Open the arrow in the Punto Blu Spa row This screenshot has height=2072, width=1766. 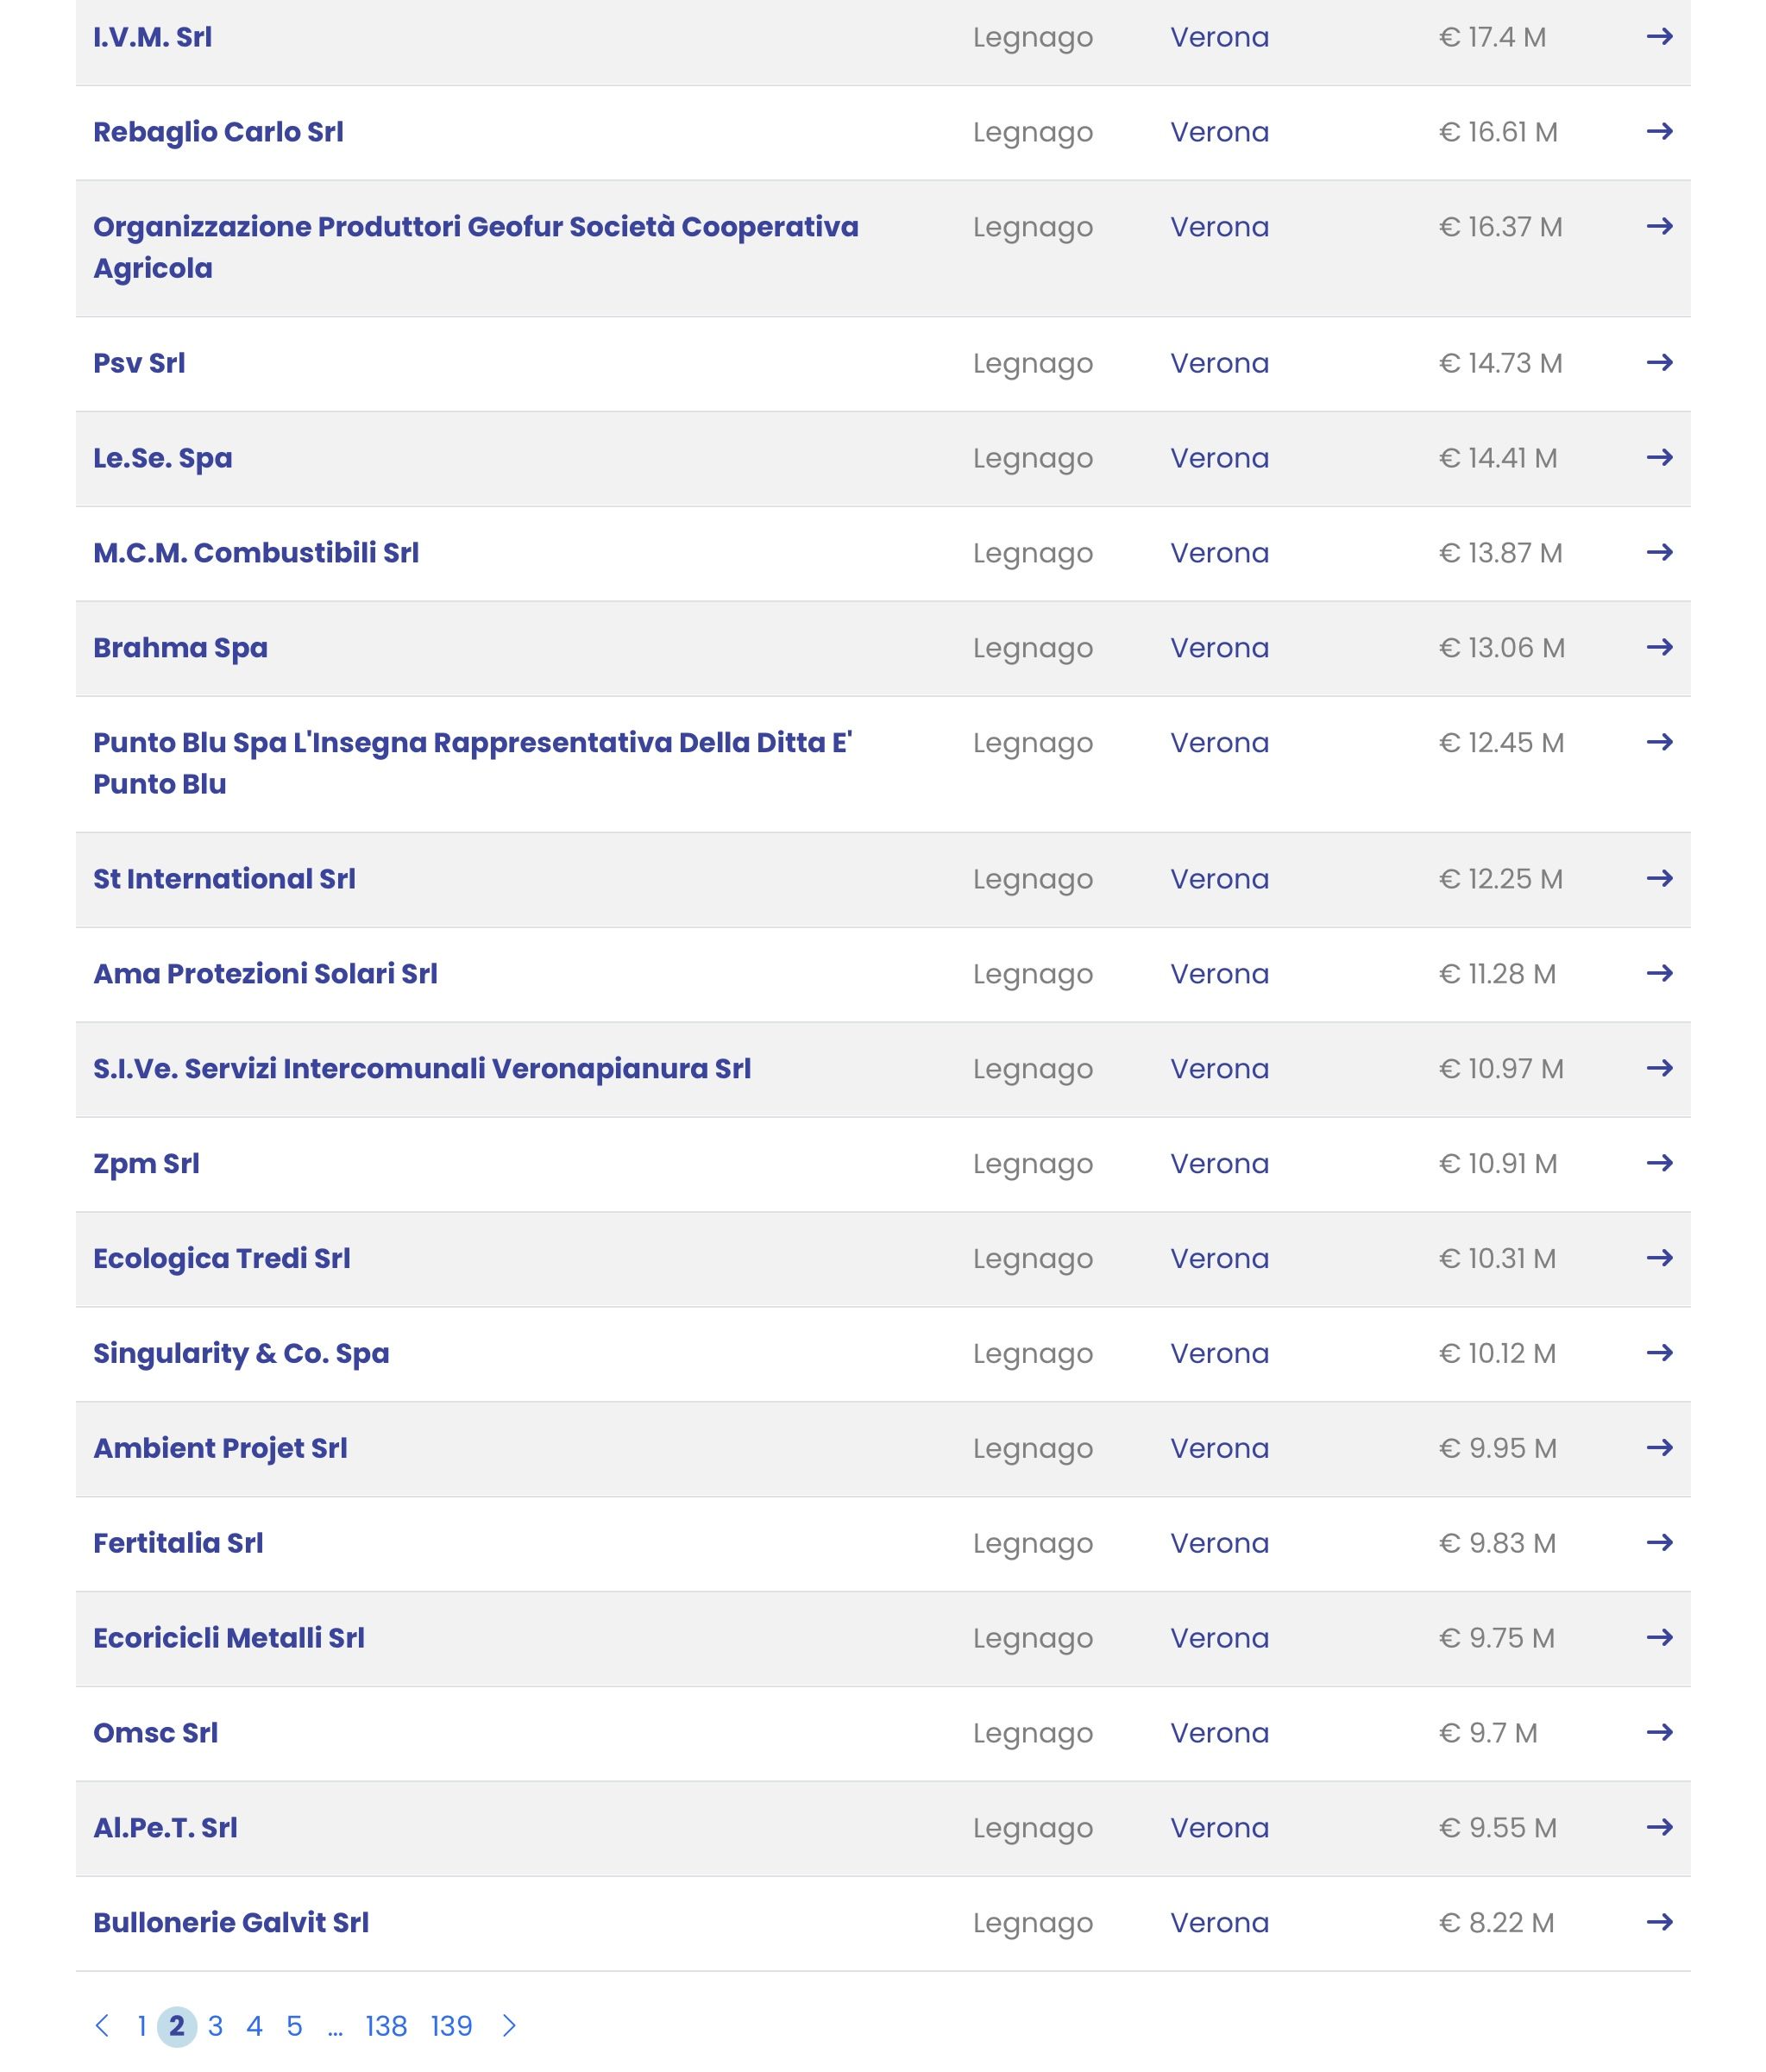(x=1659, y=743)
